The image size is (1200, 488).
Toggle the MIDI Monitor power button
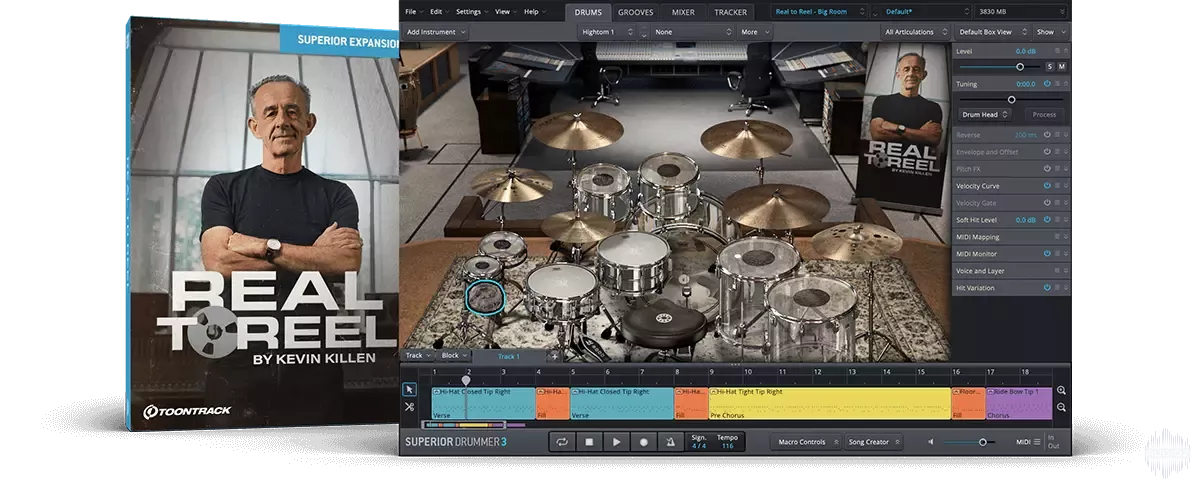(1047, 254)
